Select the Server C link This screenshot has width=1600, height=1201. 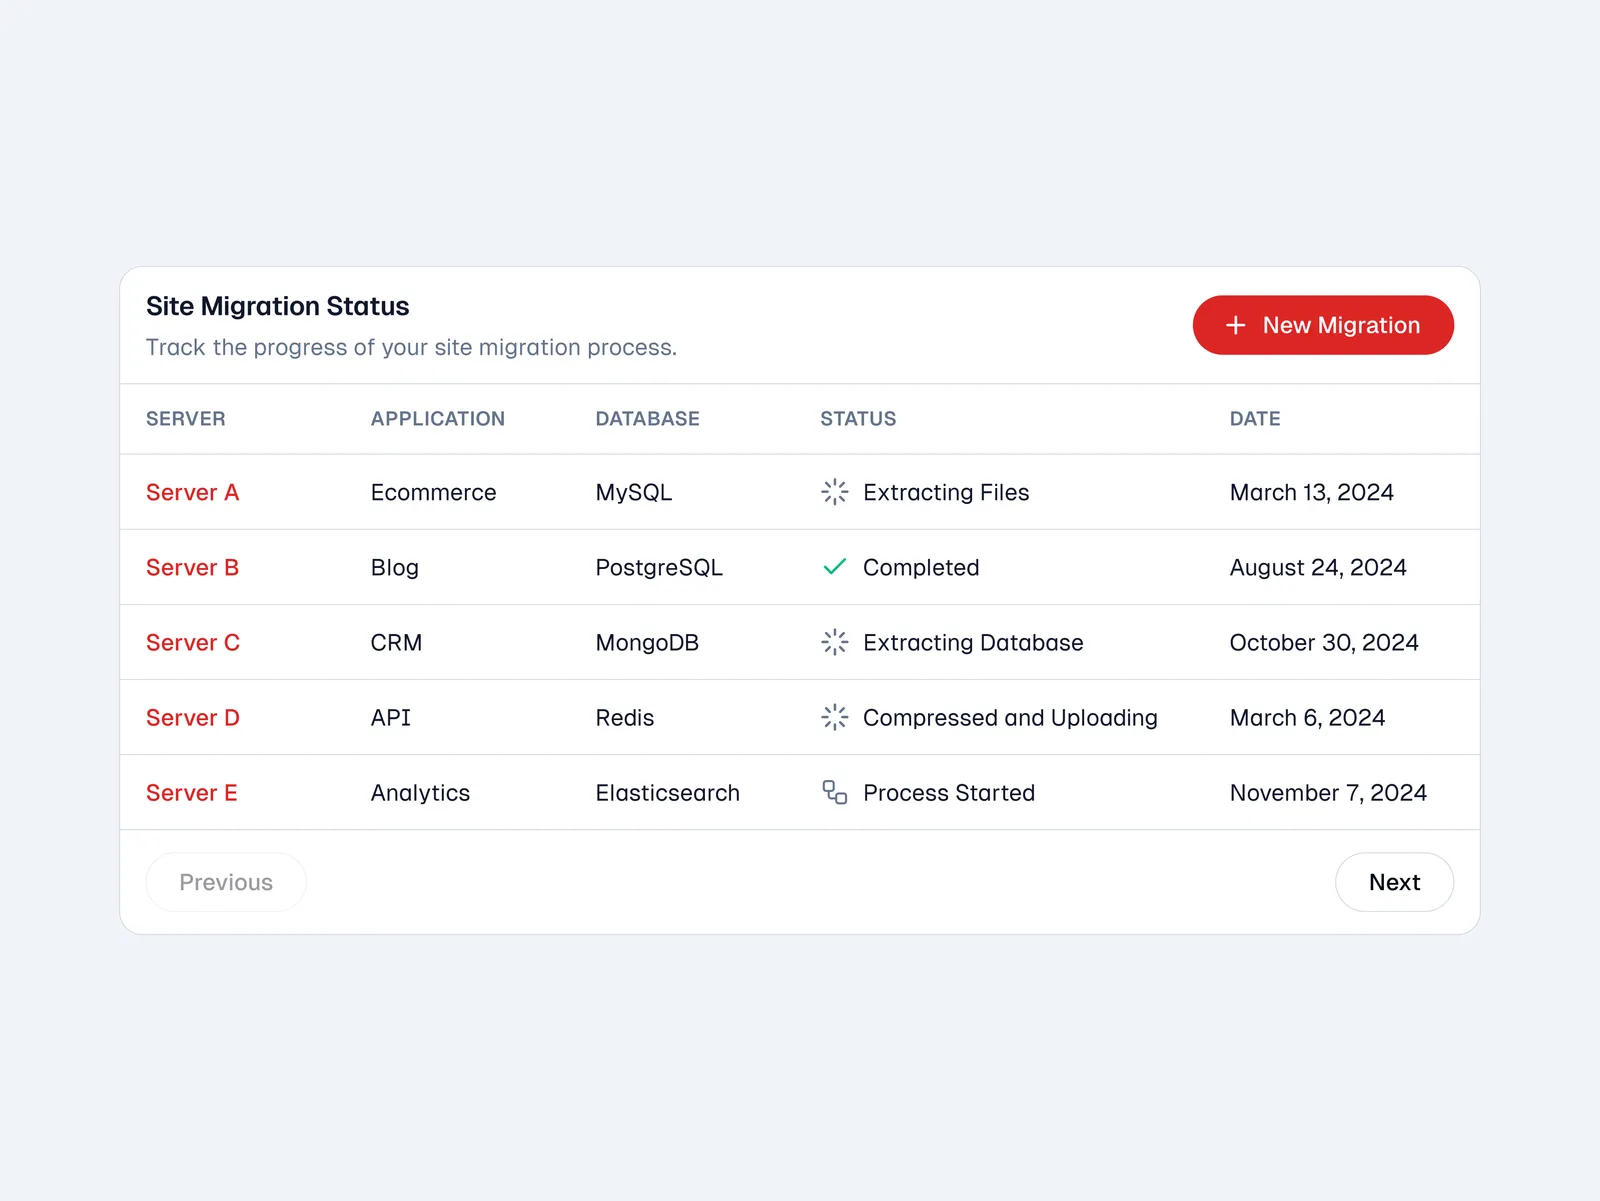click(x=193, y=642)
